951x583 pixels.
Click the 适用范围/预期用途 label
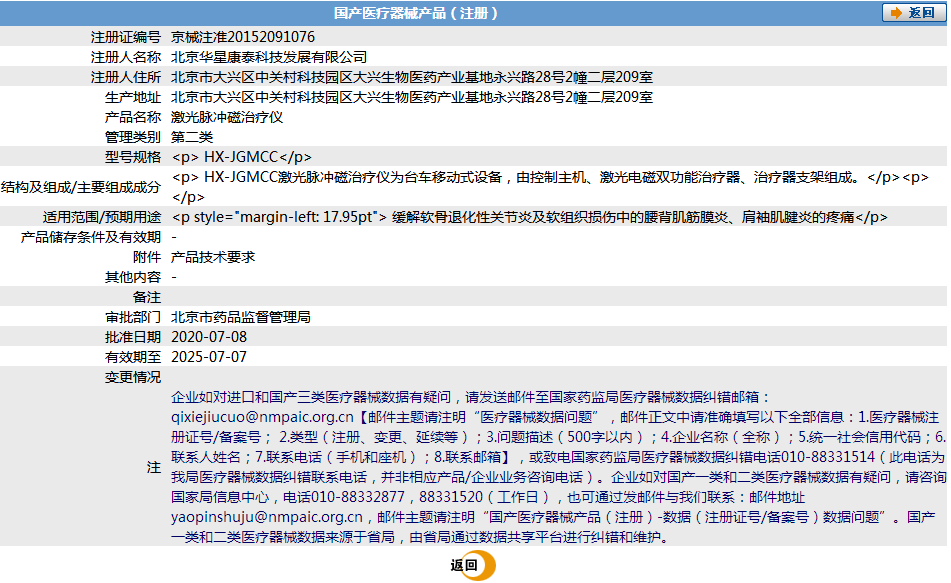click(101, 217)
